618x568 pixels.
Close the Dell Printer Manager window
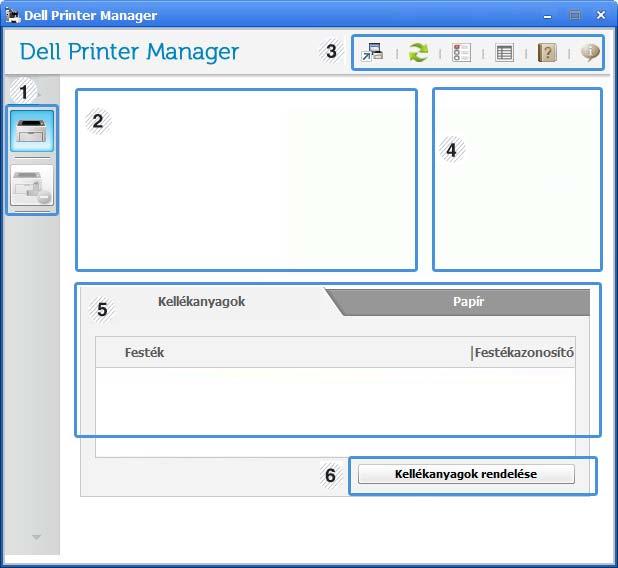[601, 15]
